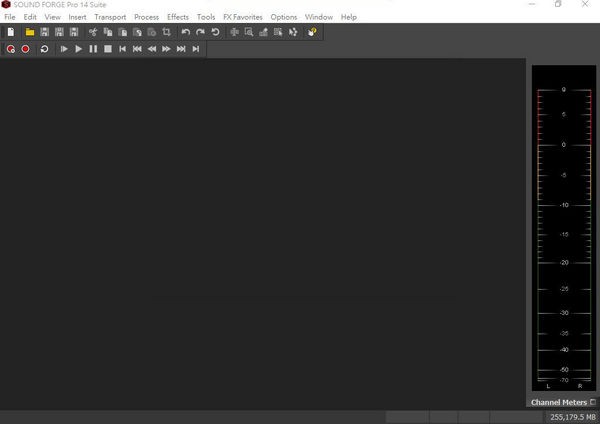
Task: Open the Window menu
Action: click(x=319, y=17)
